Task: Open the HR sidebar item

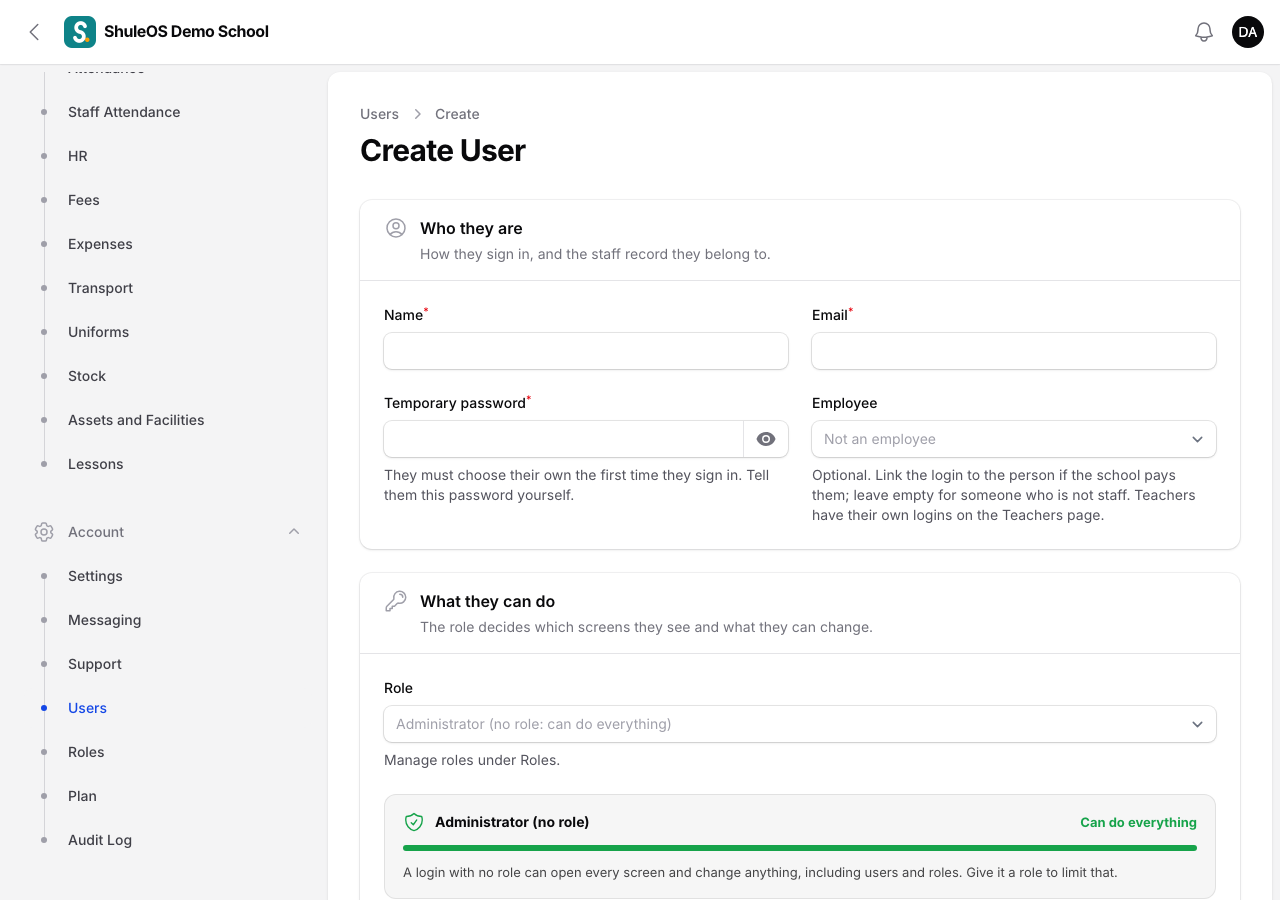Action: click(x=78, y=156)
